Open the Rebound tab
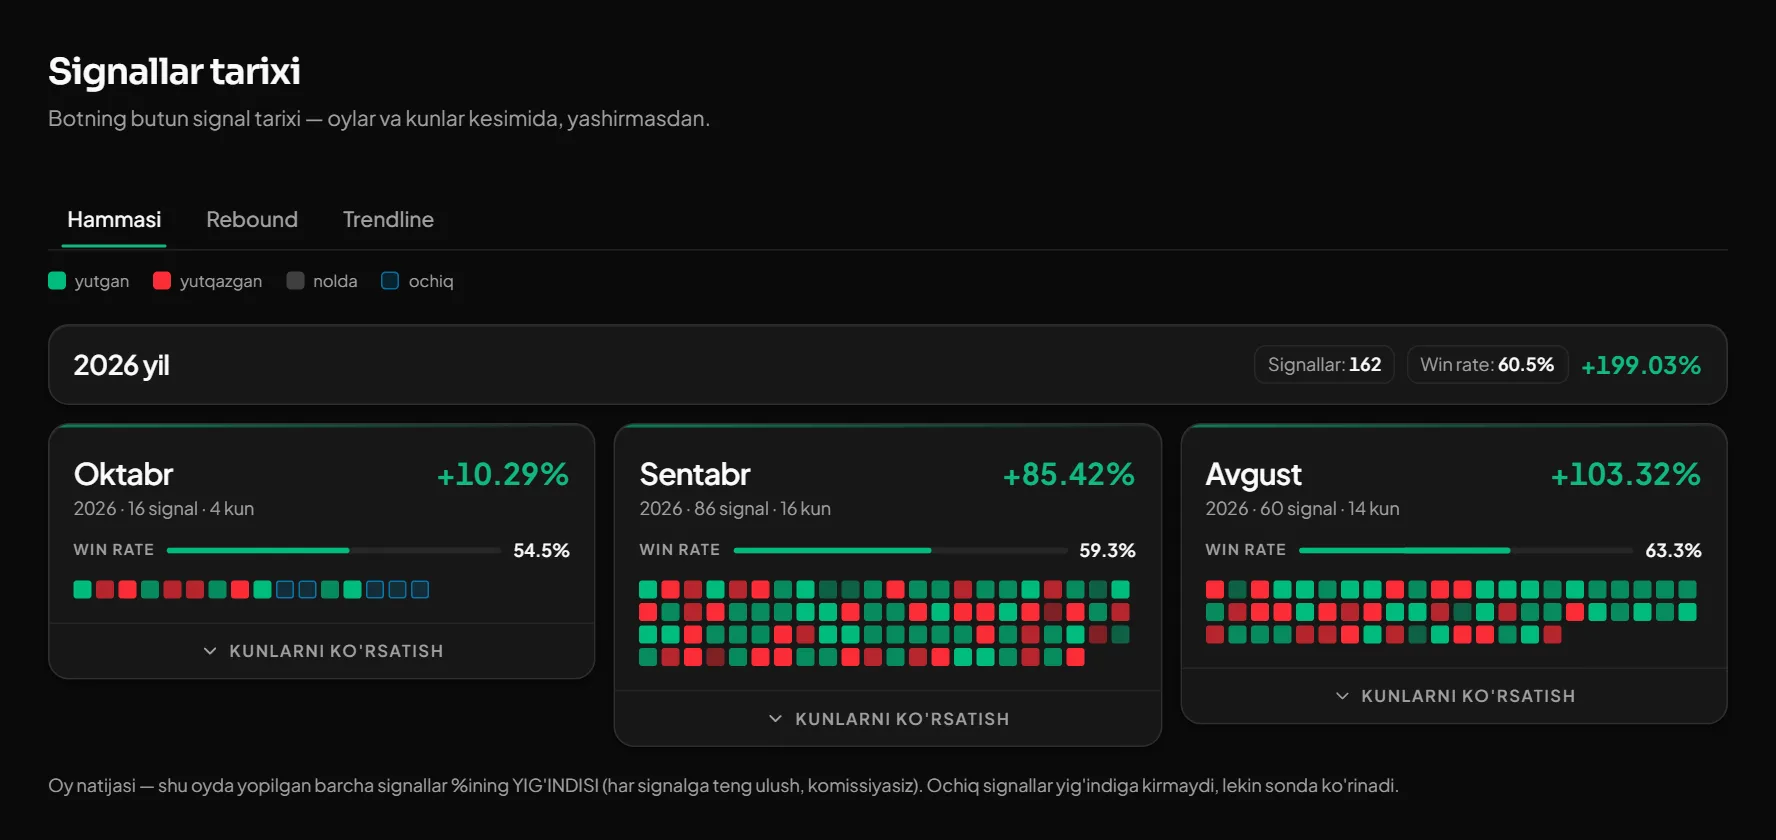This screenshot has width=1776, height=840. pyautogui.click(x=252, y=219)
